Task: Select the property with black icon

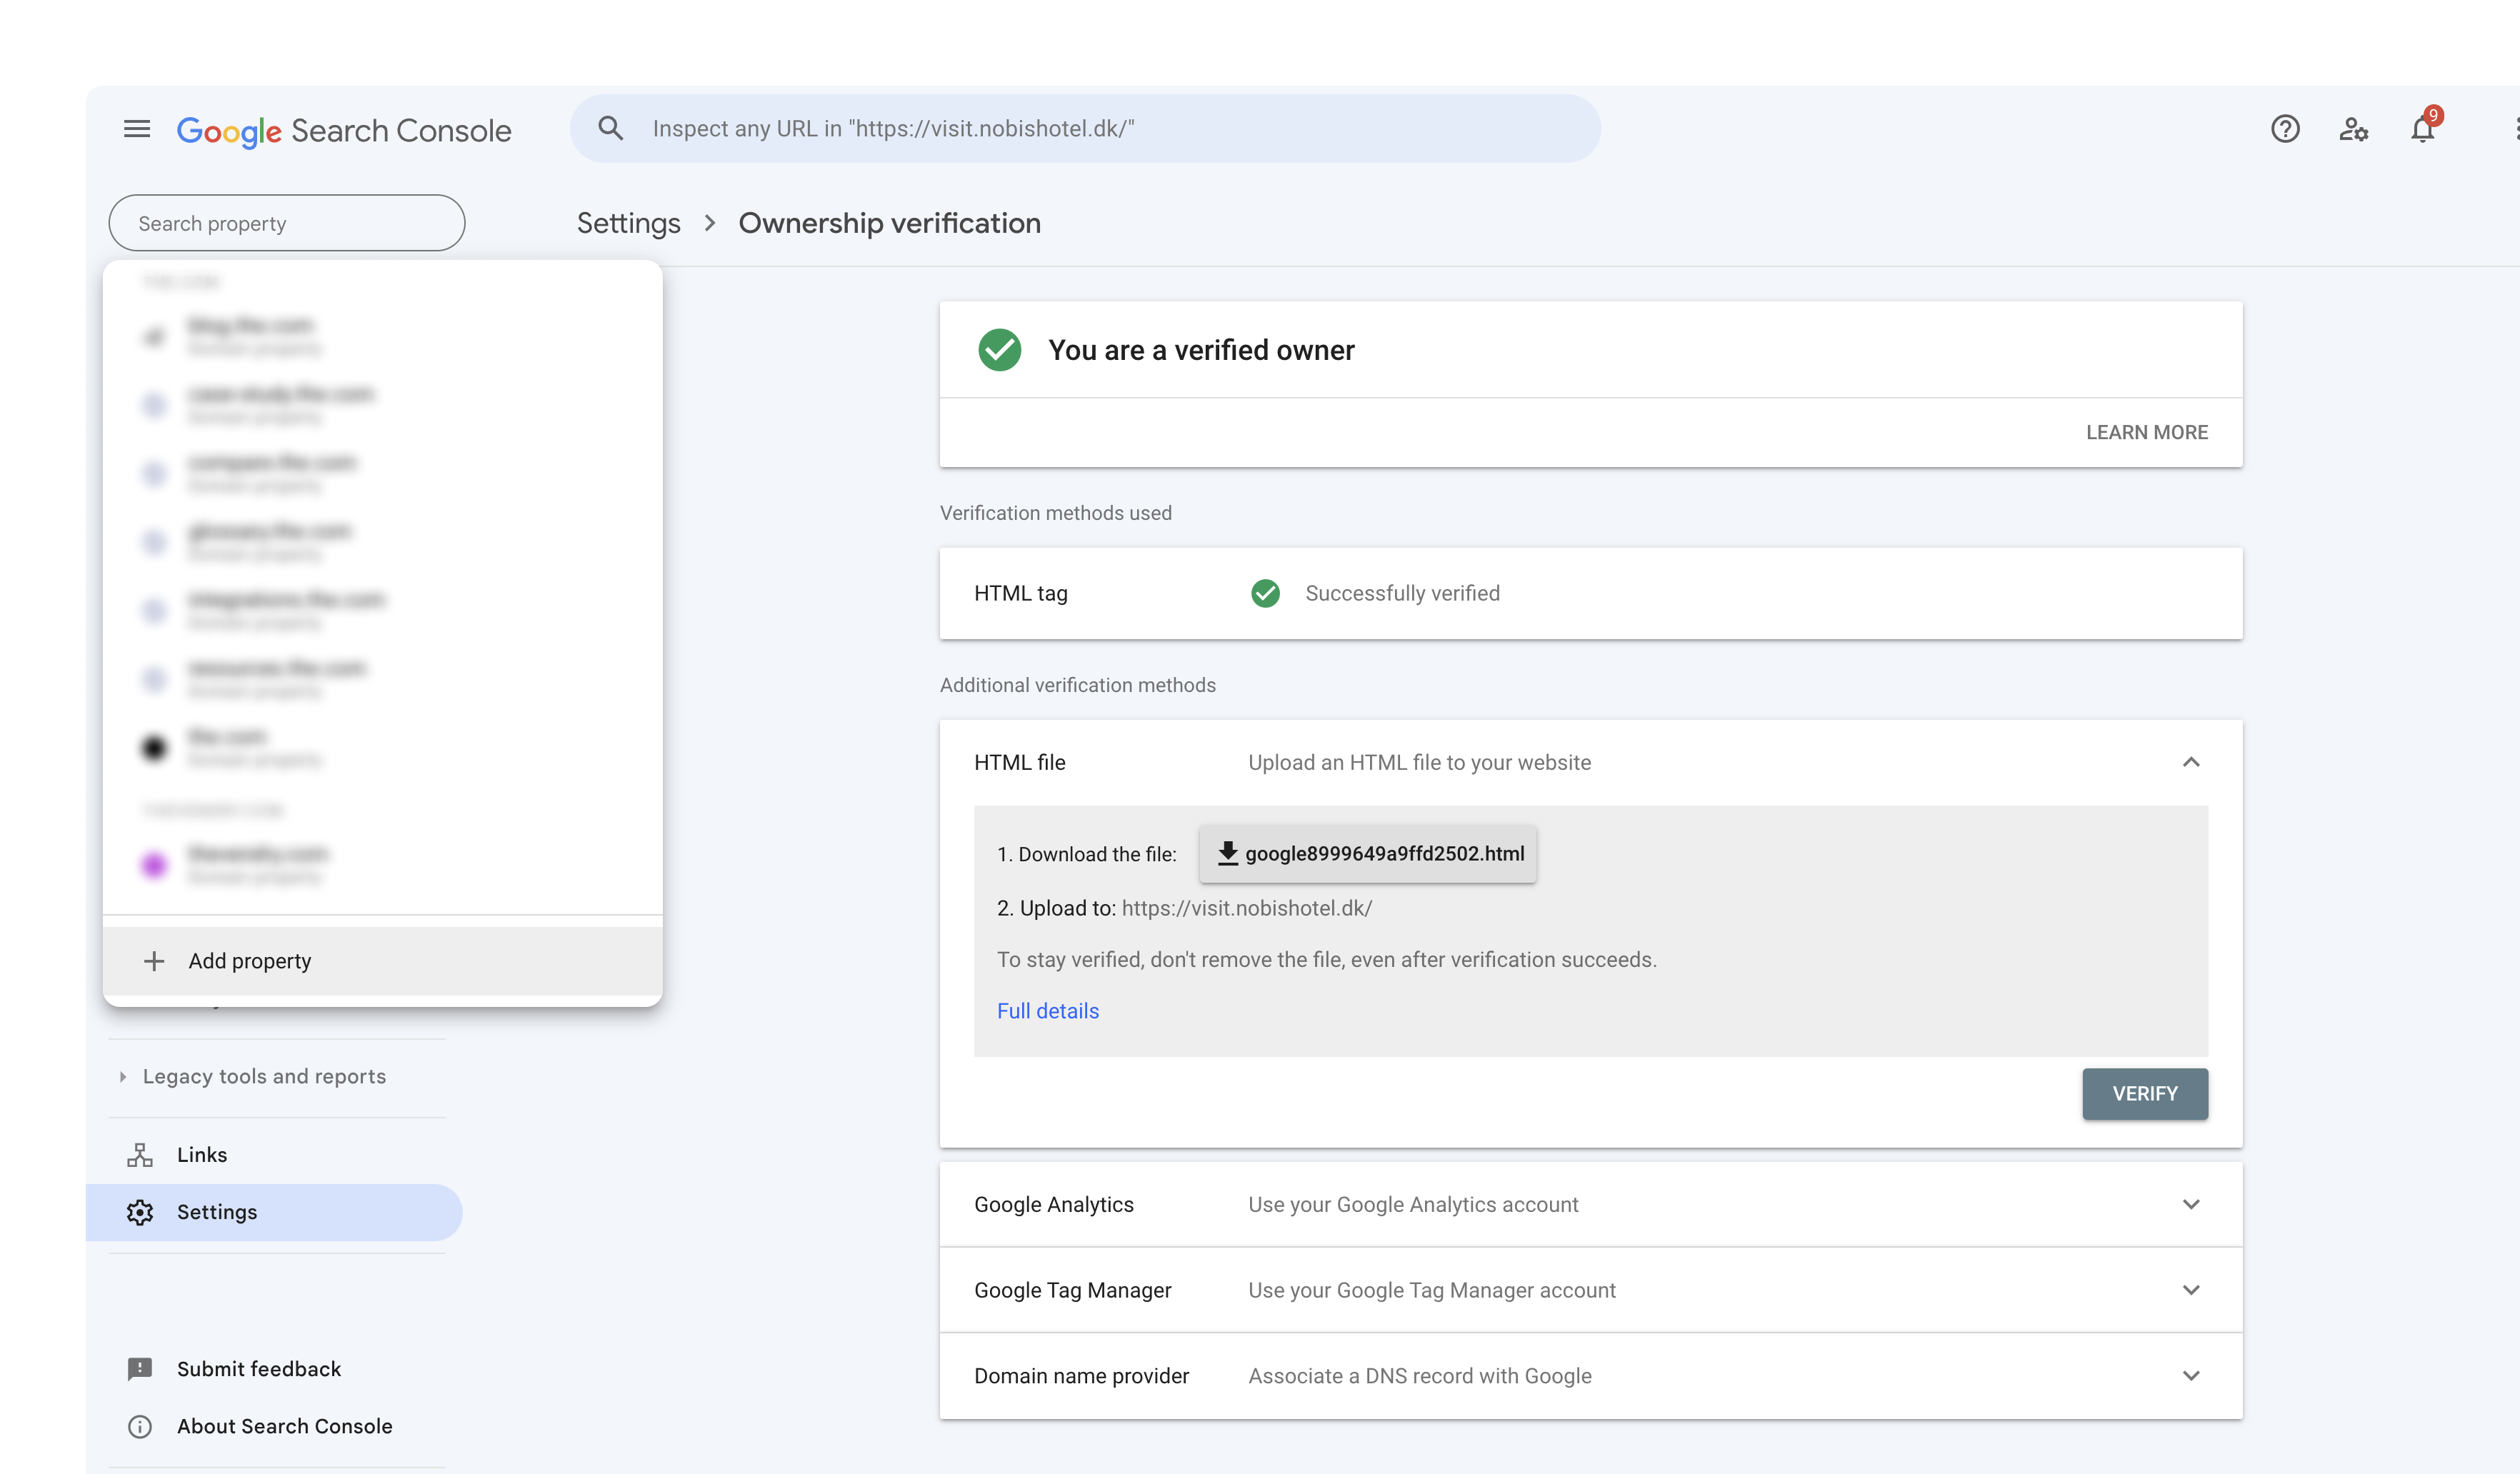Action: click(383, 747)
